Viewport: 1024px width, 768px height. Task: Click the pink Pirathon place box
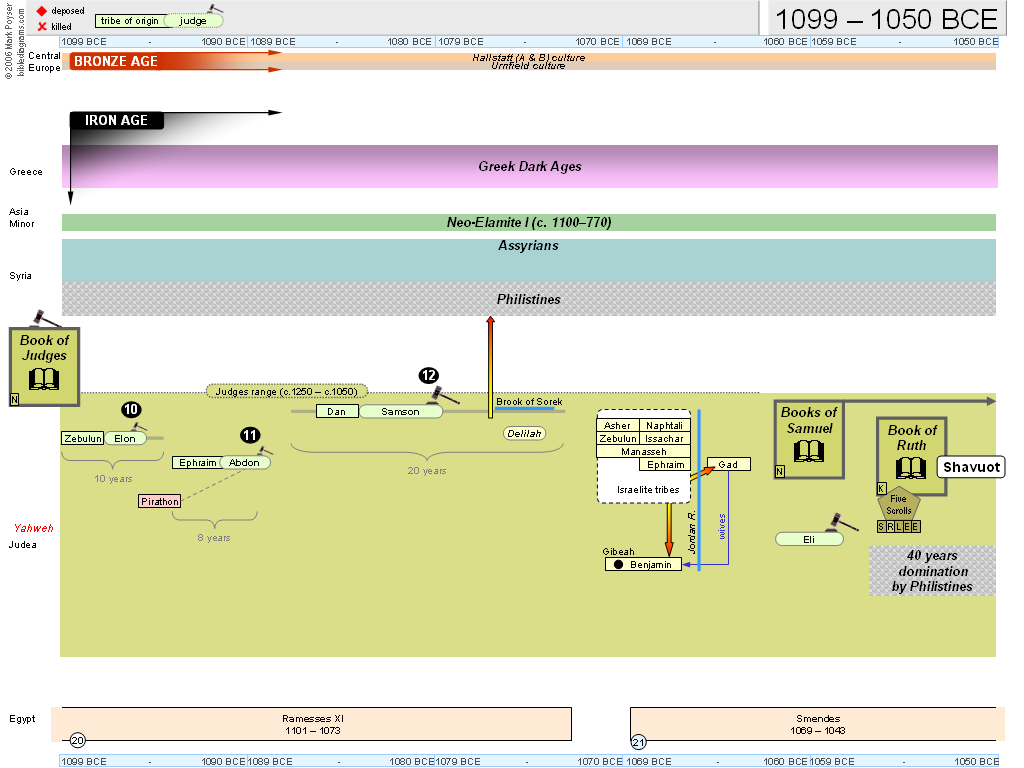(159, 501)
